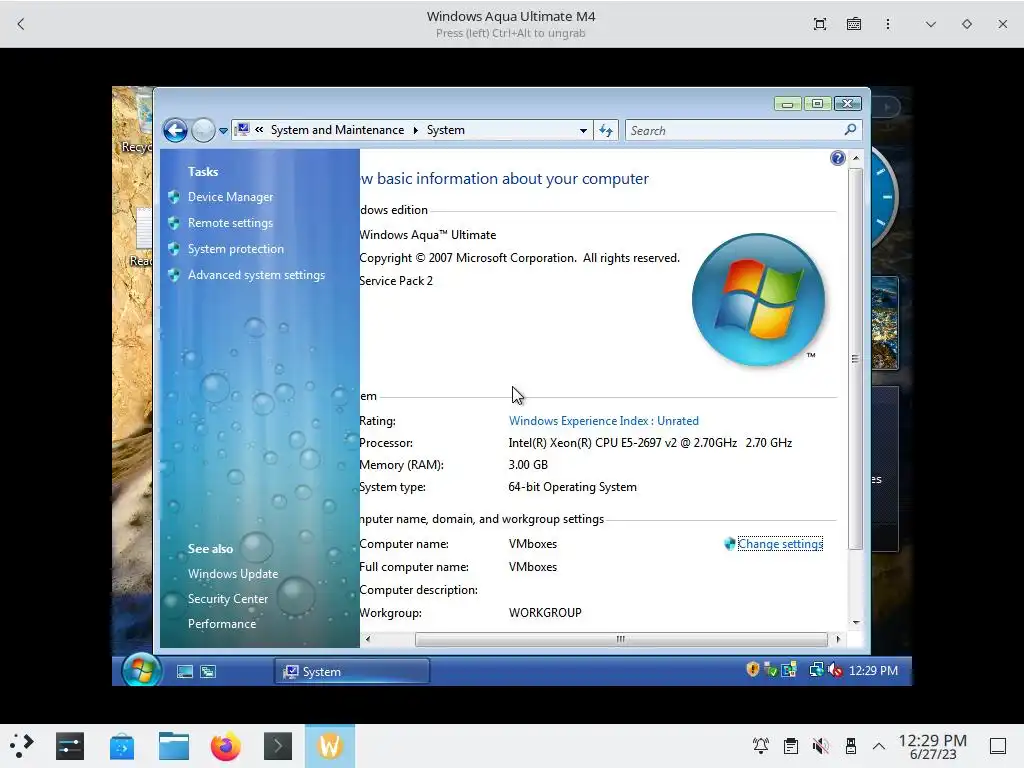This screenshot has width=1024, height=768.
Task: Toggle fullscreen icon in VM title bar
Action: point(820,24)
